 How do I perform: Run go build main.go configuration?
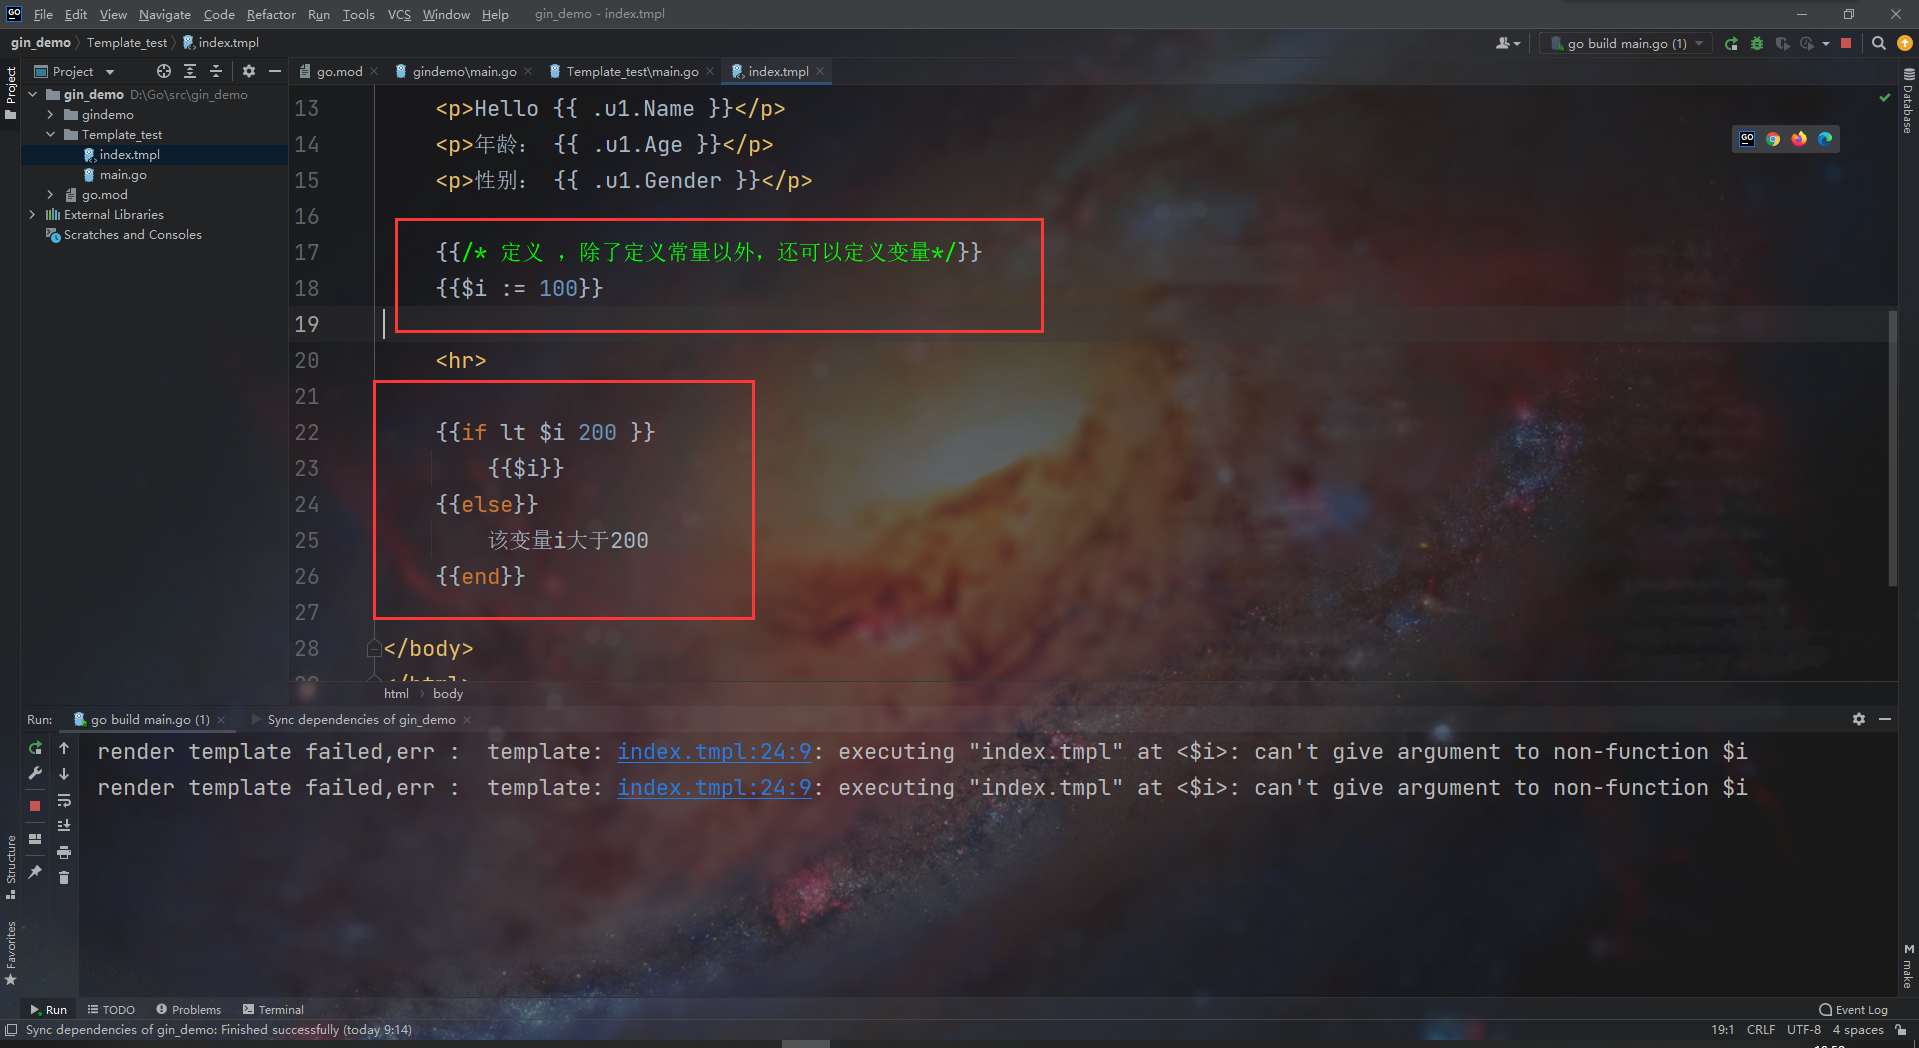[x=1730, y=43]
